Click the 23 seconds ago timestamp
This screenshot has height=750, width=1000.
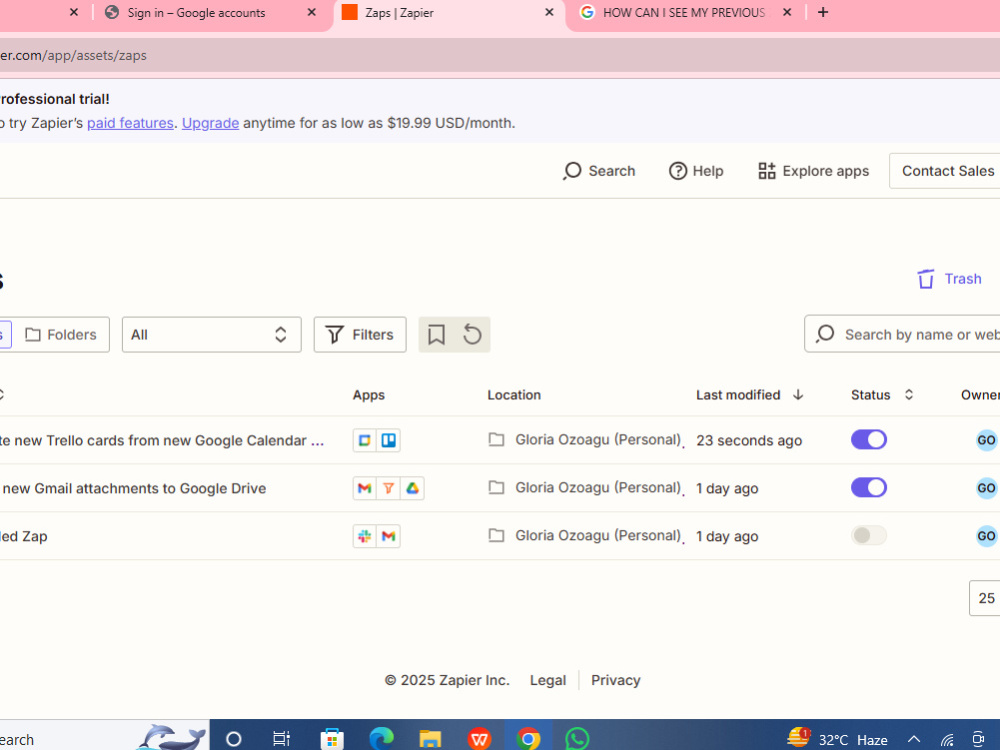pos(749,441)
